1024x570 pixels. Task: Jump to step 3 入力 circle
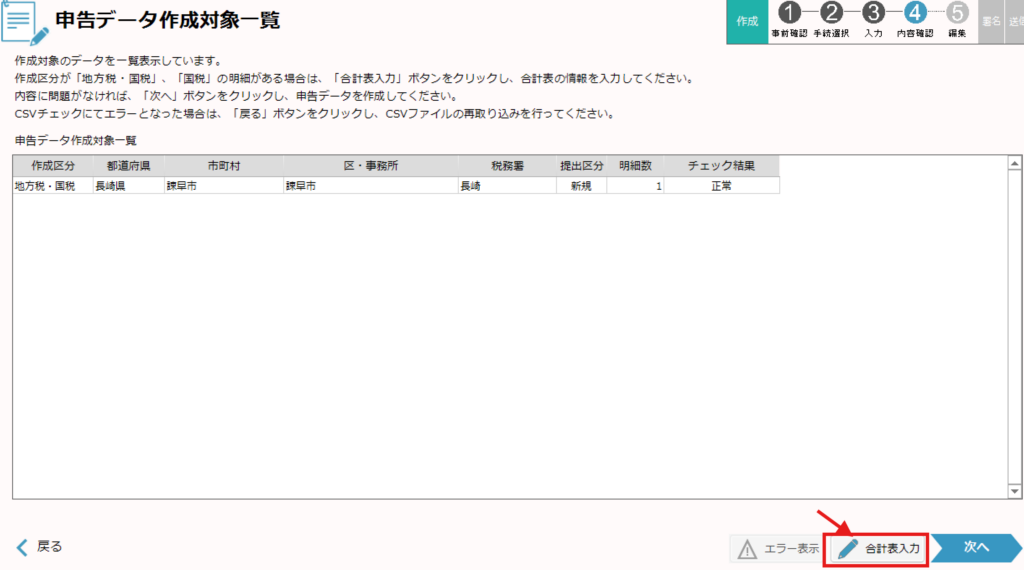(873, 14)
